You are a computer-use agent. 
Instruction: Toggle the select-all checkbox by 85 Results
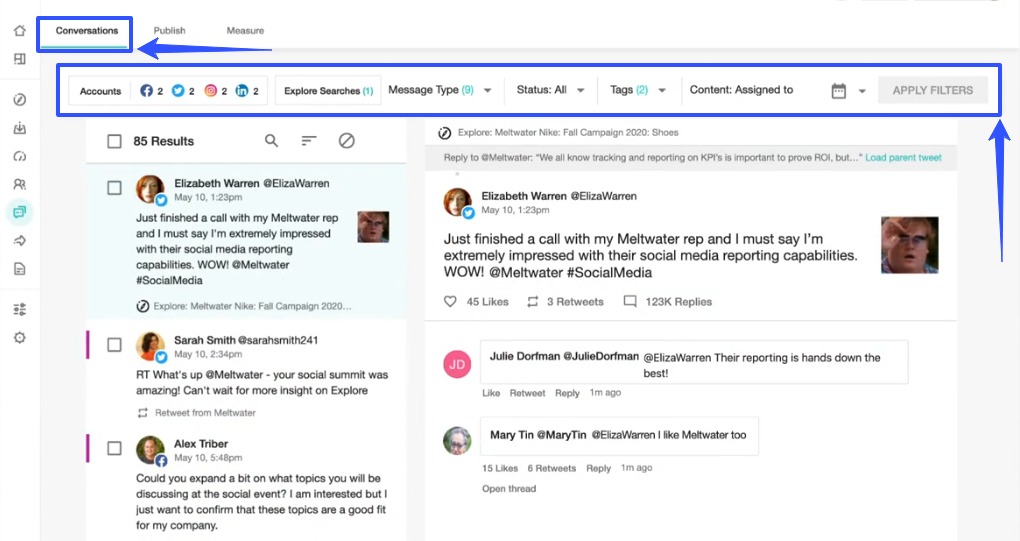point(114,142)
